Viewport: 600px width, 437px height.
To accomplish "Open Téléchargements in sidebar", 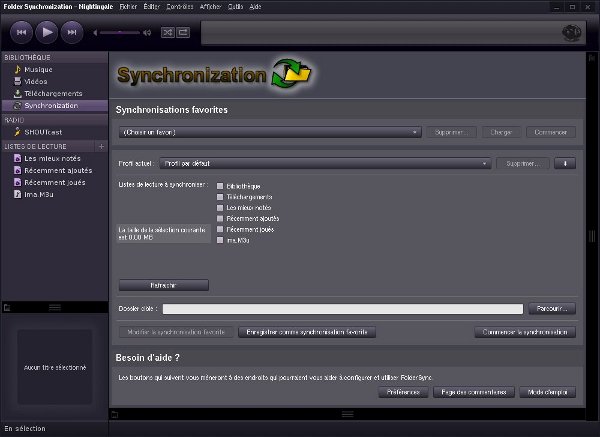I will click(53, 93).
